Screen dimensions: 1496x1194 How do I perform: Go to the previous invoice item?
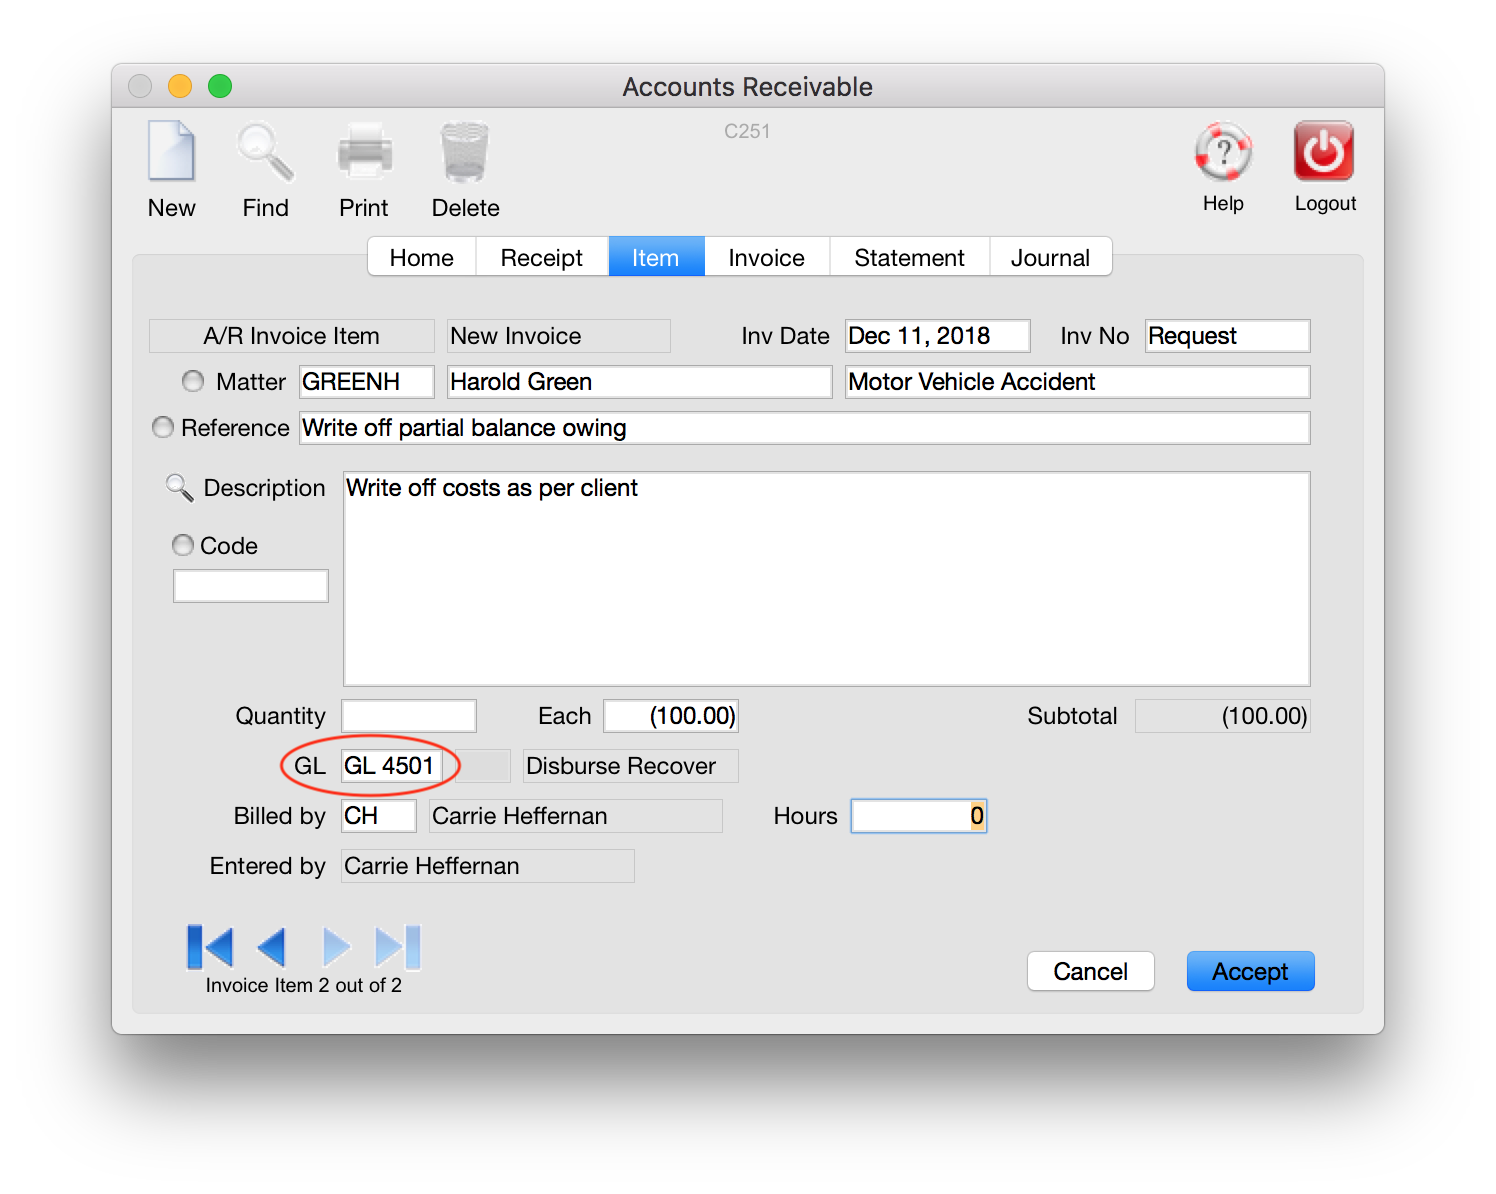[x=272, y=947]
